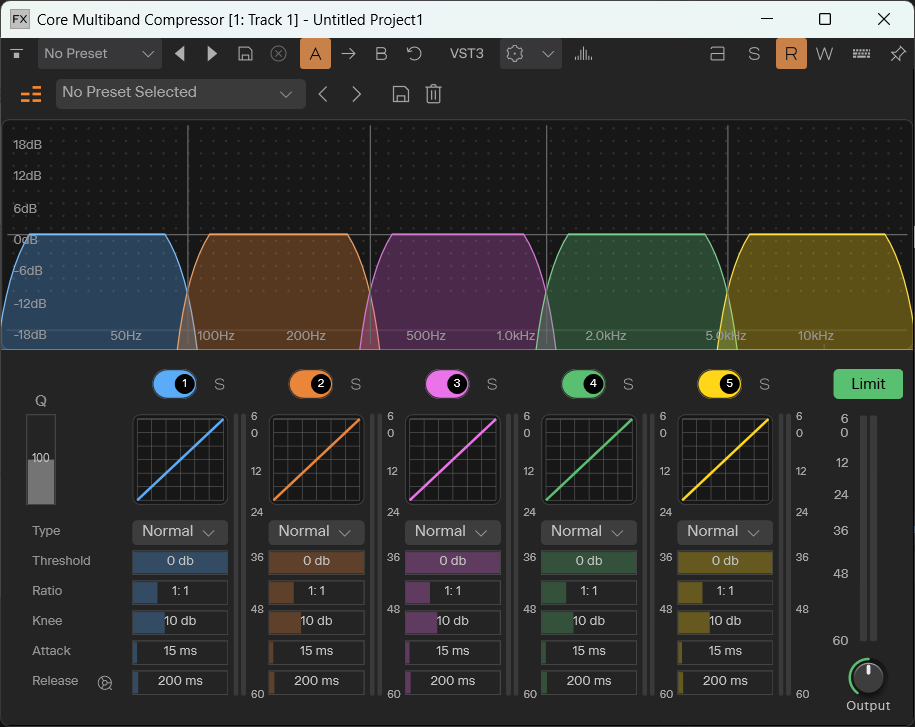This screenshot has height=727, width=915.
Task: Pin the plugin window with pushpin icon
Action: click(x=897, y=54)
